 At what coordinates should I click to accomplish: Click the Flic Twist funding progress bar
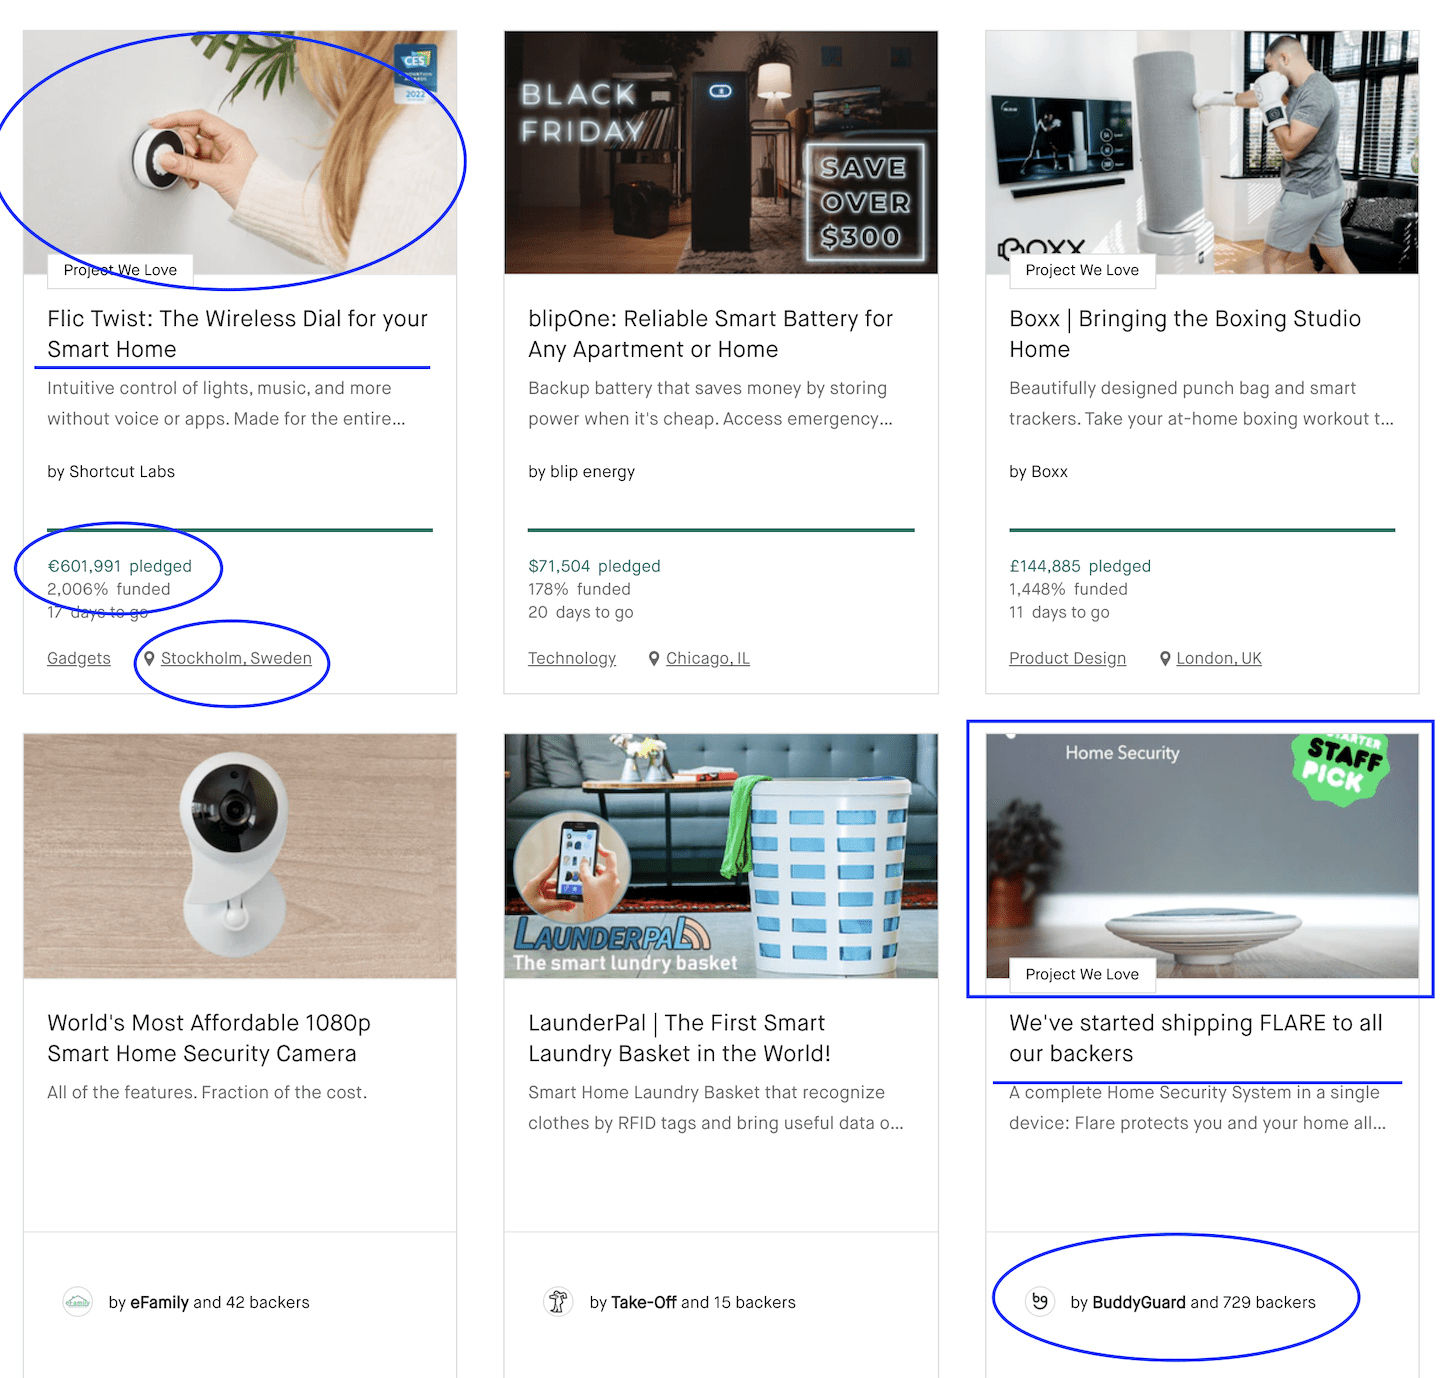pyautogui.click(x=240, y=530)
